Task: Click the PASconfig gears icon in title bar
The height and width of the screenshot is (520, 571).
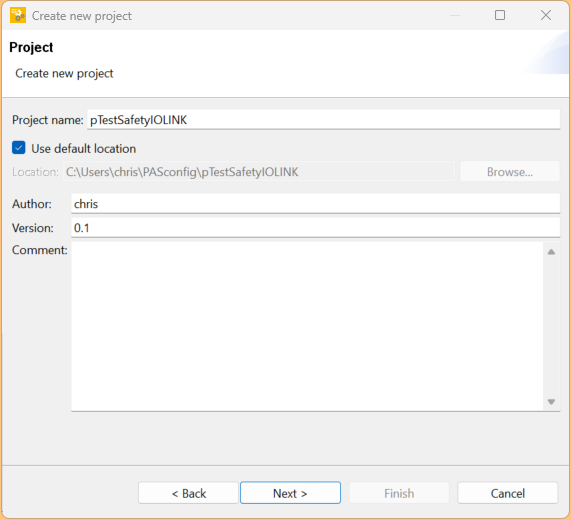Action: 18,15
